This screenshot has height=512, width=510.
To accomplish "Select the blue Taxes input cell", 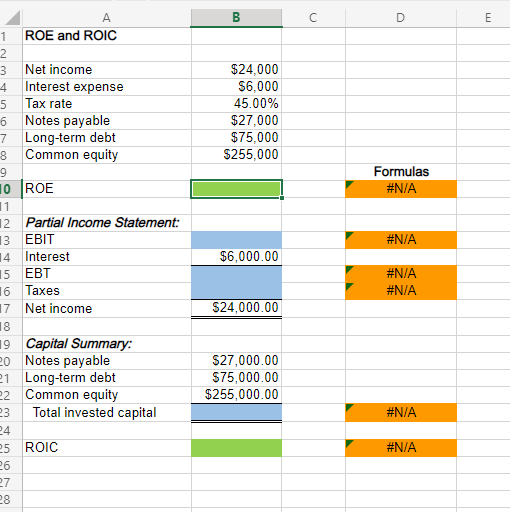I will click(236, 291).
